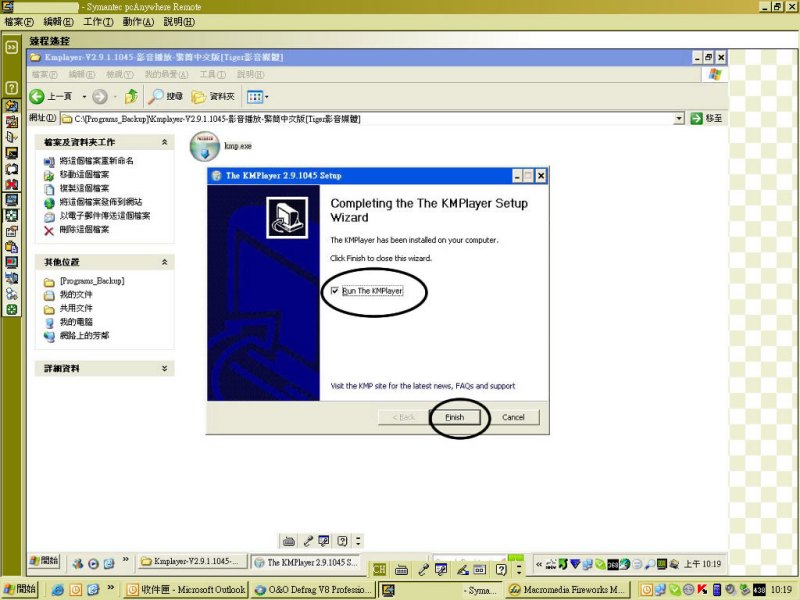Expand the address bar dropdown arrow
The image size is (800, 600).
[x=679, y=118]
